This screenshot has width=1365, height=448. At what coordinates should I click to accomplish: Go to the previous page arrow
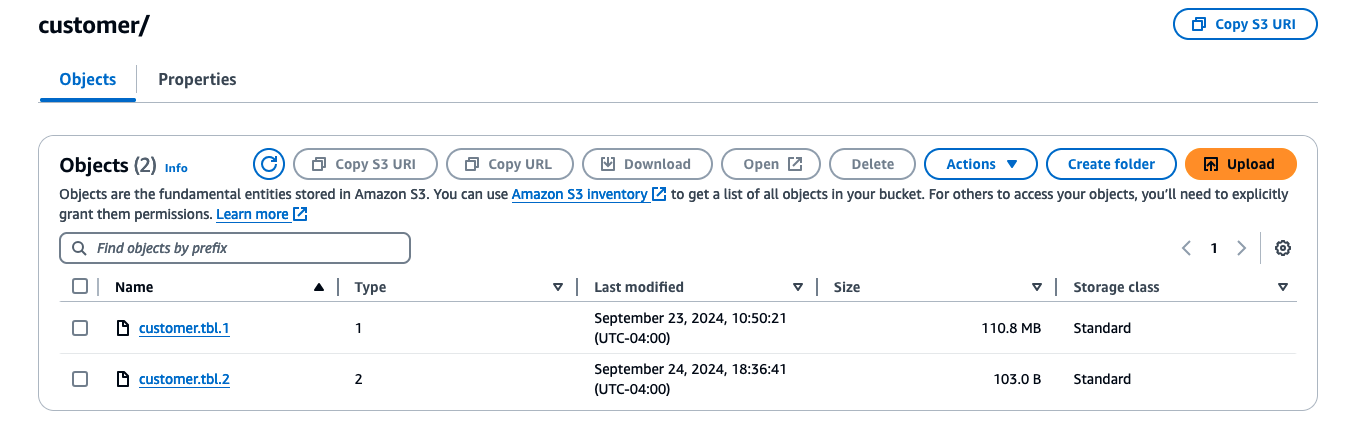pos(1186,248)
